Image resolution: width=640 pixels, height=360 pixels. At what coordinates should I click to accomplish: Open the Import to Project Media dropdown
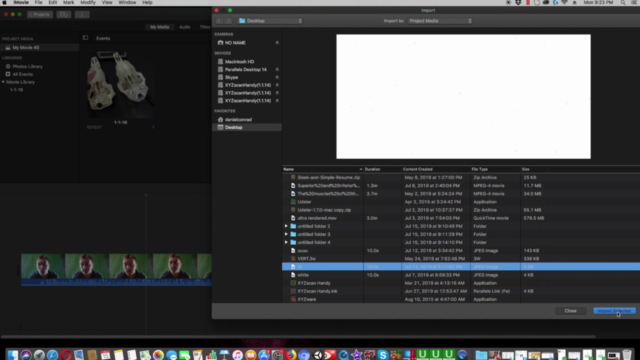tap(440, 21)
